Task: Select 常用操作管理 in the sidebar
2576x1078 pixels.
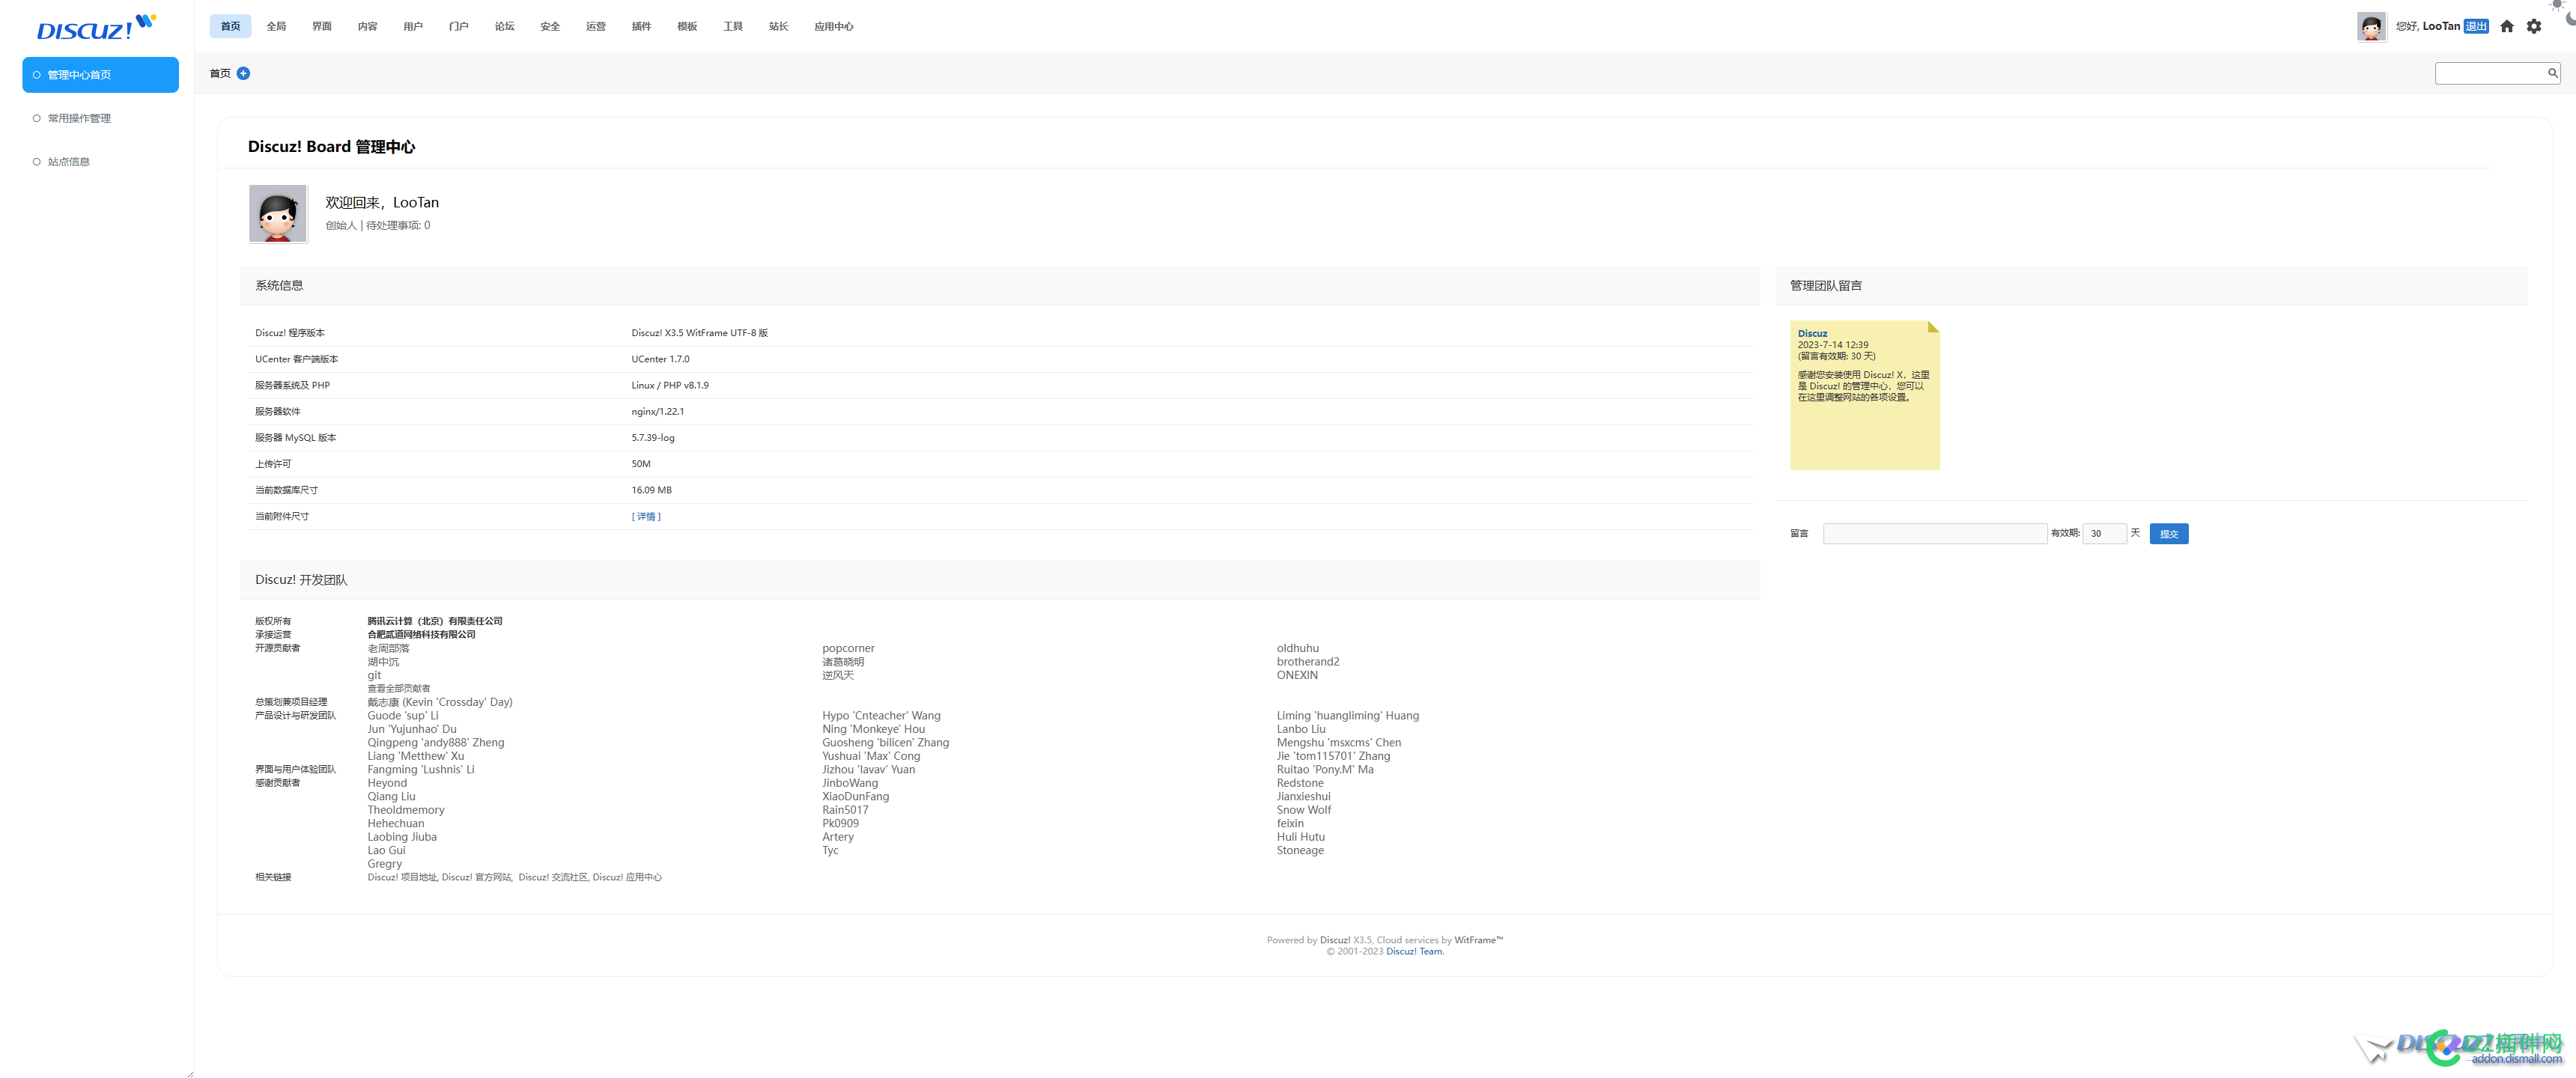Action: coord(79,118)
